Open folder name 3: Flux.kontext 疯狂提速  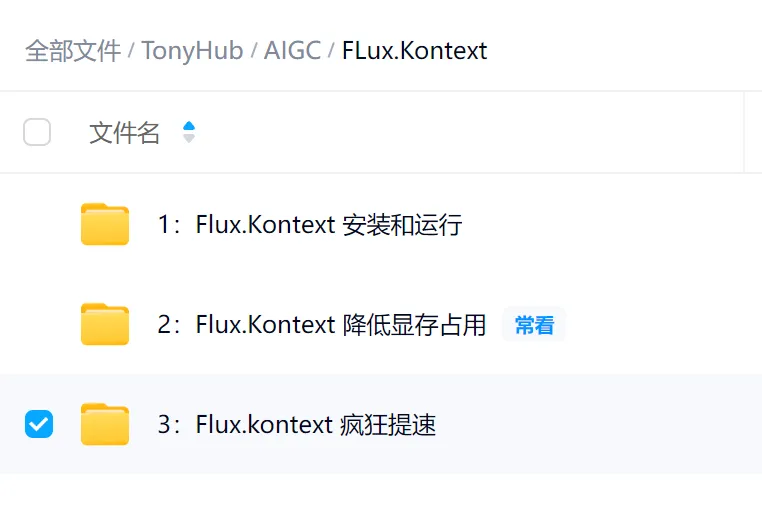click(x=296, y=425)
